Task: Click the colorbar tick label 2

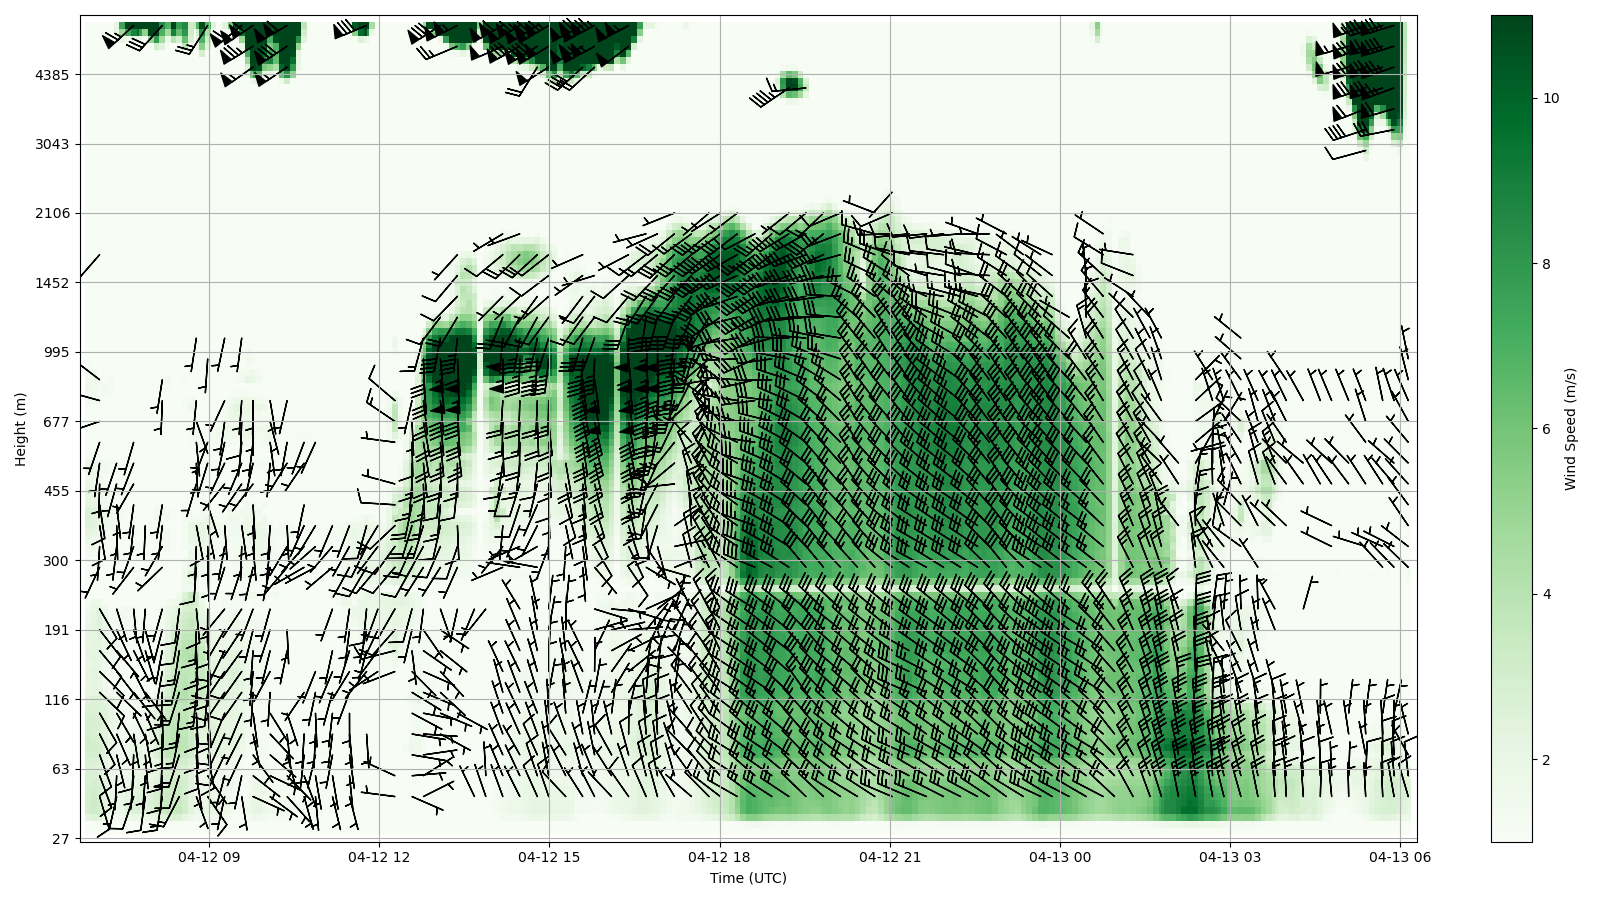Action: pyautogui.click(x=1547, y=760)
